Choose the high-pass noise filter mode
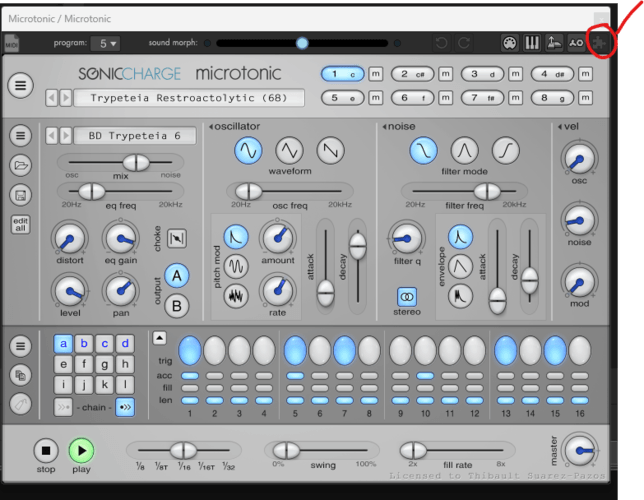The image size is (644, 500). (505, 150)
